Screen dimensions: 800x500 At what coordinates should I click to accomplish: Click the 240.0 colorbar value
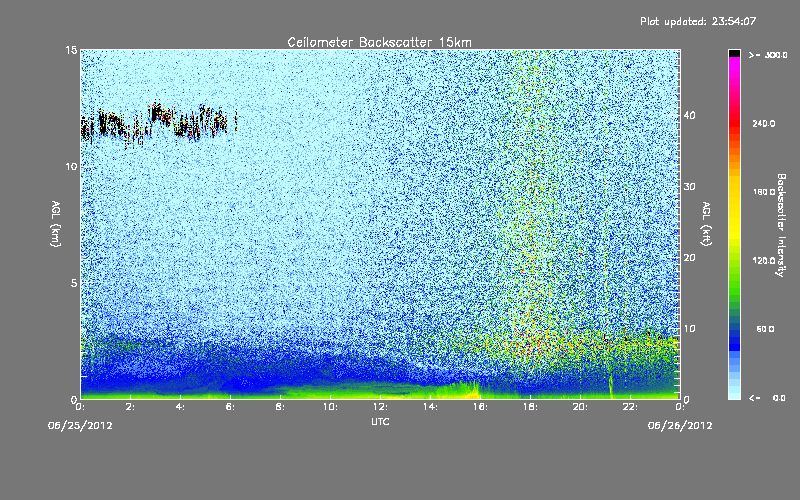click(x=764, y=123)
